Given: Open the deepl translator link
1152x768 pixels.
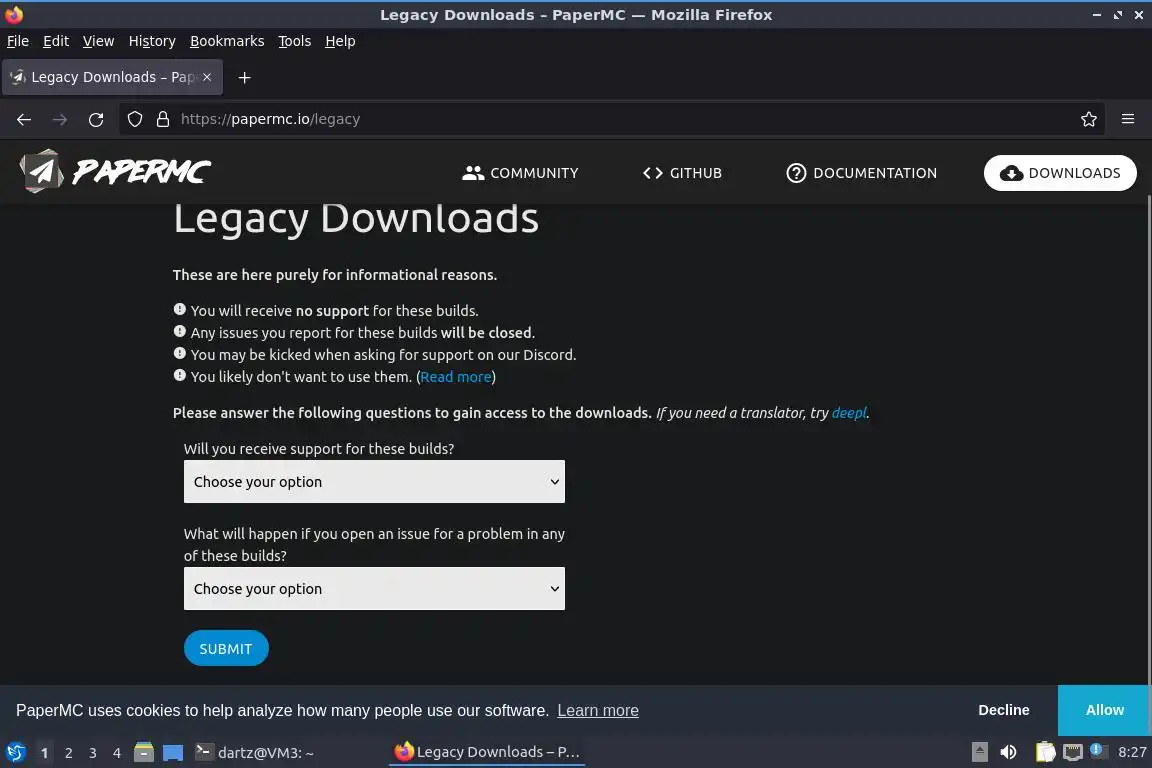Looking at the screenshot, I should coord(849,413).
